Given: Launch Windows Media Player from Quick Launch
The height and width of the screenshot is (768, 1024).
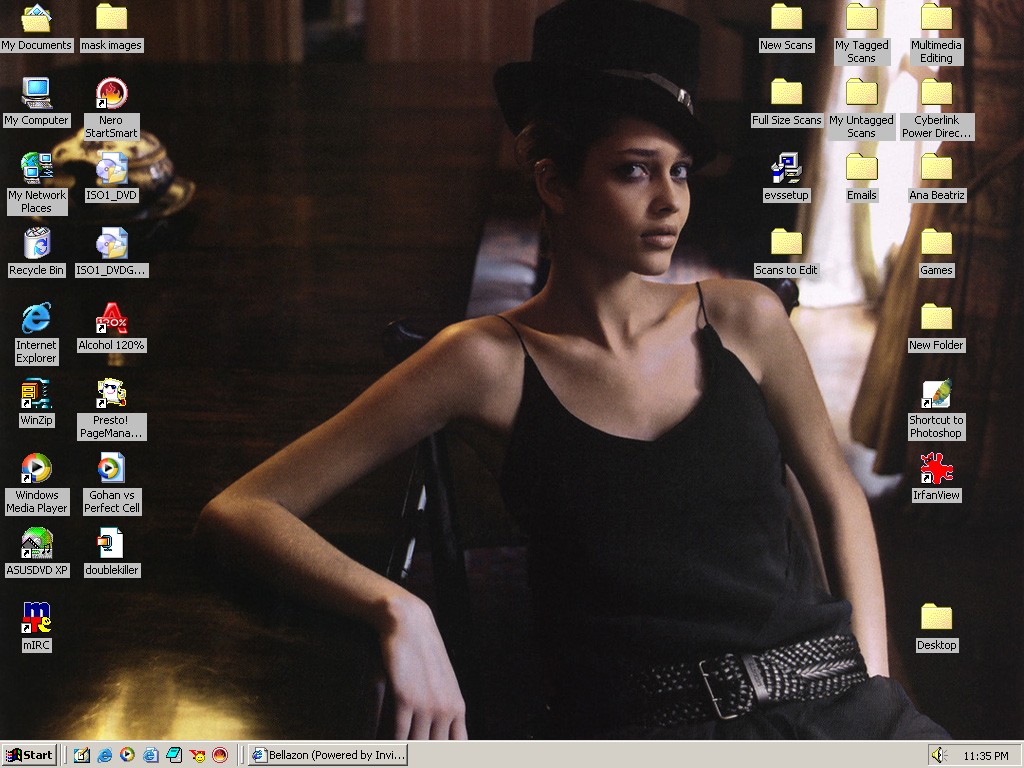Looking at the screenshot, I should (127, 755).
